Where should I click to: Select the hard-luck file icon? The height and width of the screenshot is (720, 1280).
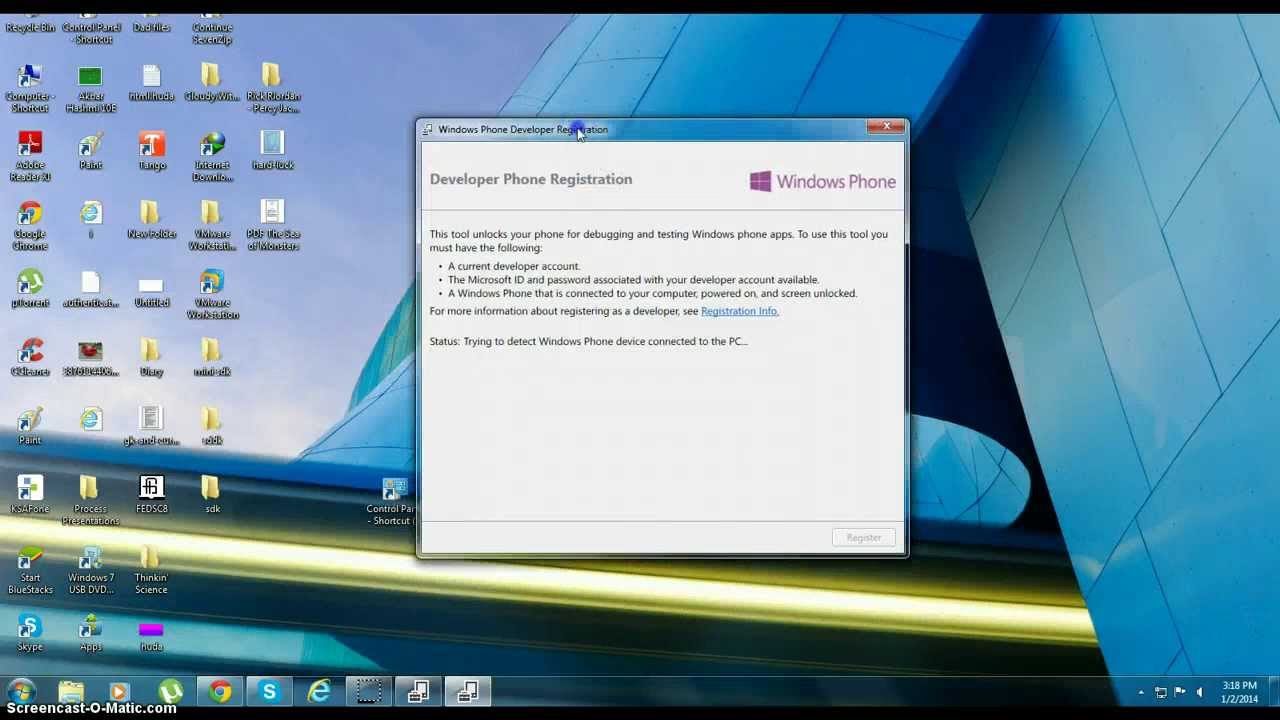pos(273,152)
